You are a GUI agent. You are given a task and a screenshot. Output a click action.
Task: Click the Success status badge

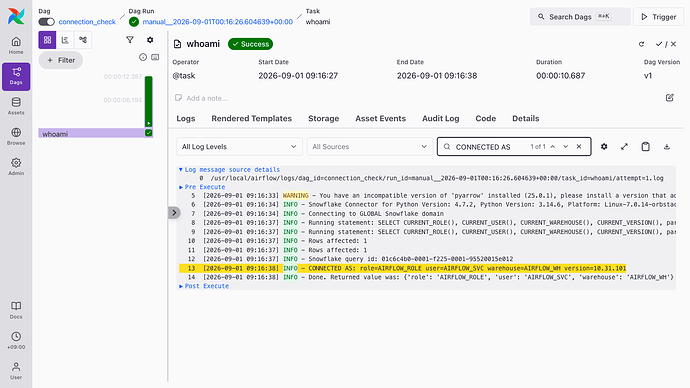(250, 44)
